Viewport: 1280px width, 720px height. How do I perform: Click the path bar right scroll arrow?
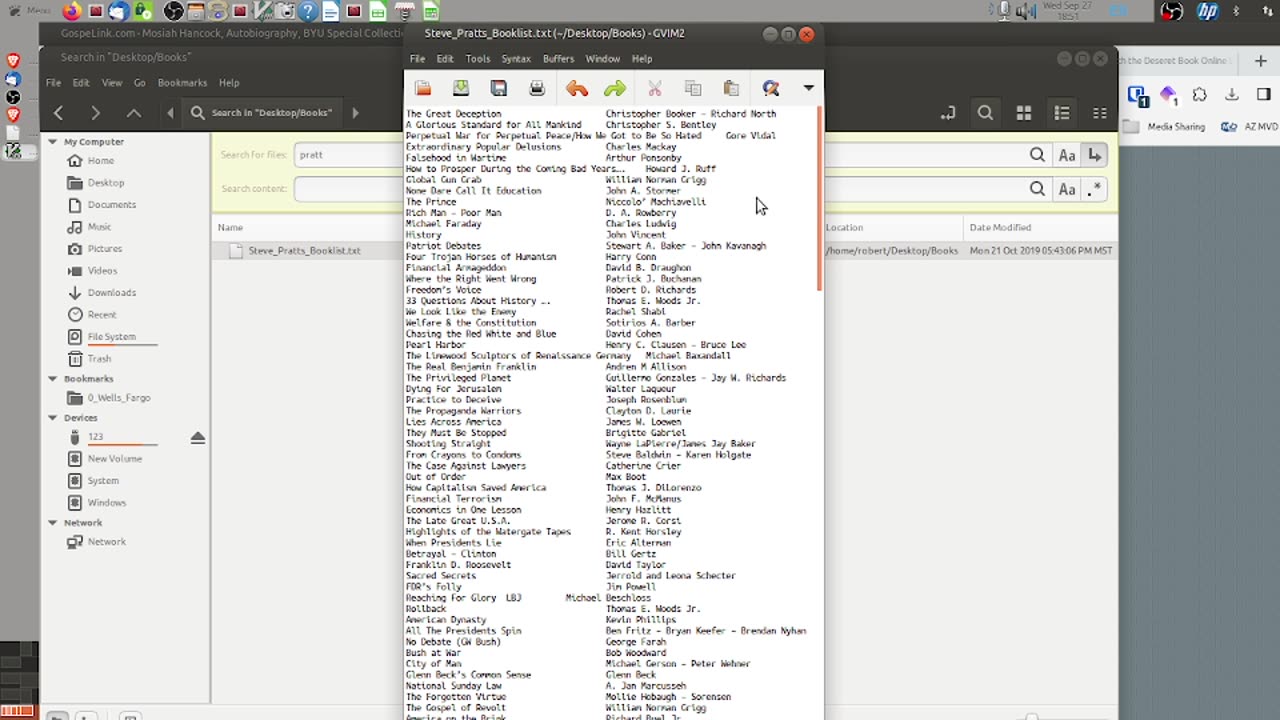[355, 113]
